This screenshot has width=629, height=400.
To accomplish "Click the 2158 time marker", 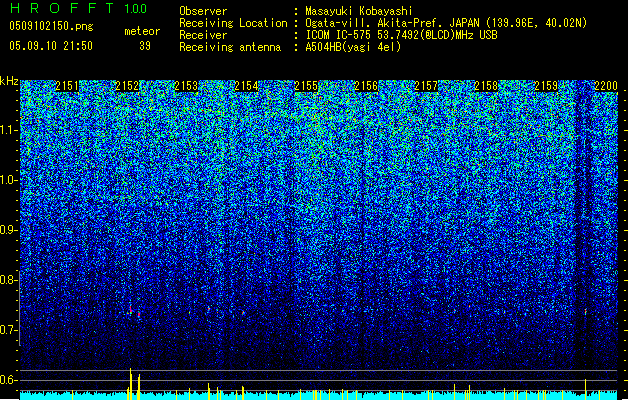I will pos(486,86).
